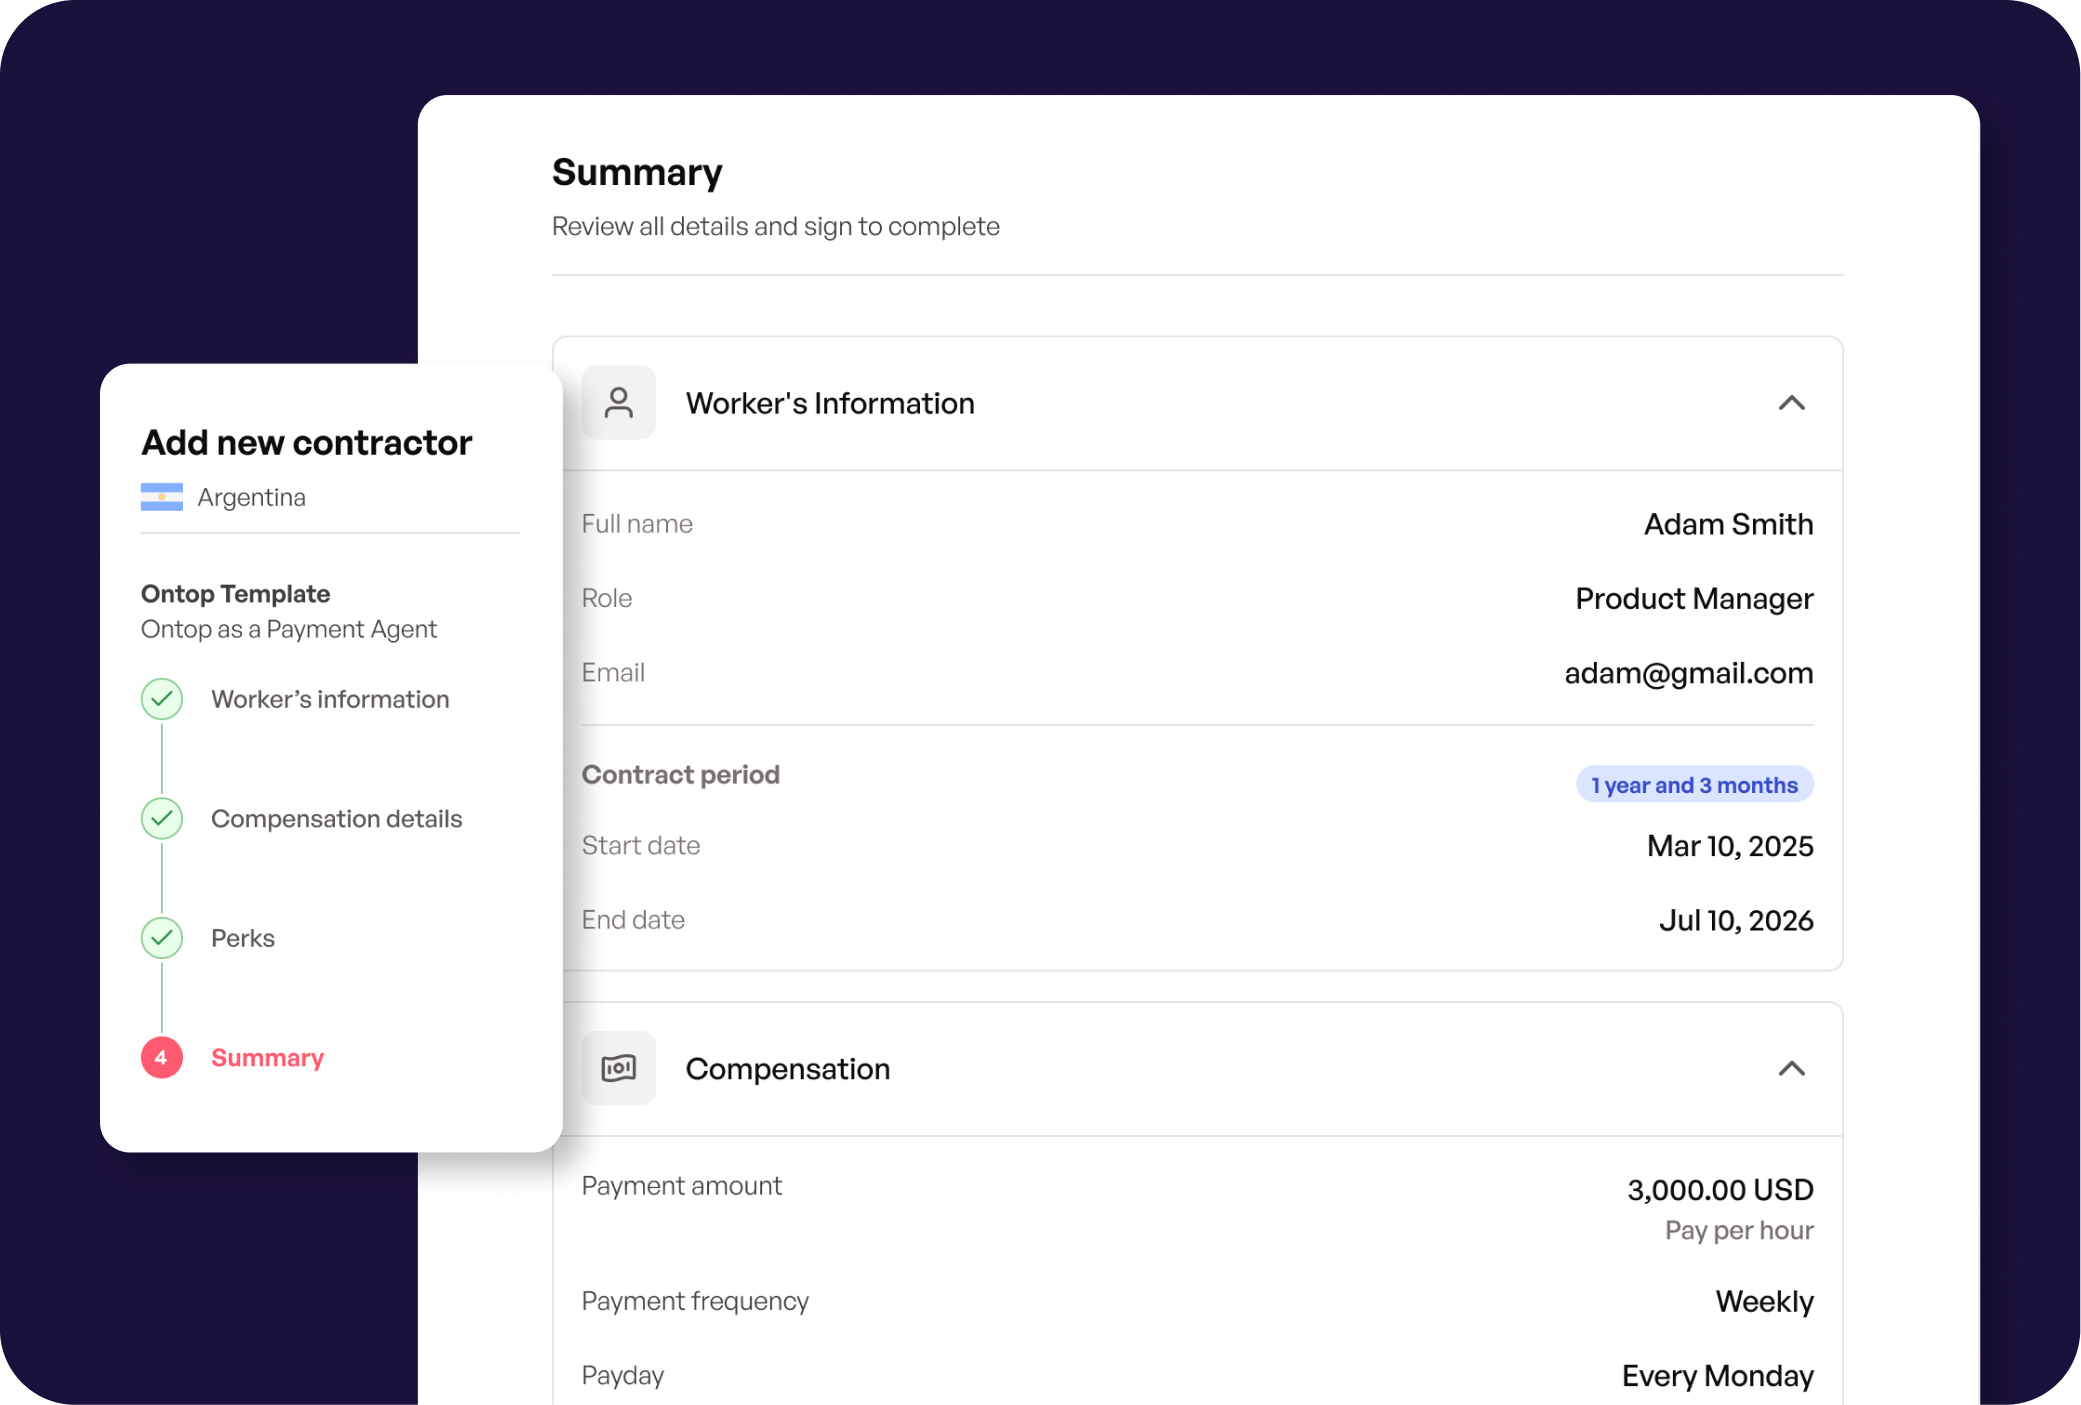Click the '1 year and 3 months' contract badge

click(1694, 784)
